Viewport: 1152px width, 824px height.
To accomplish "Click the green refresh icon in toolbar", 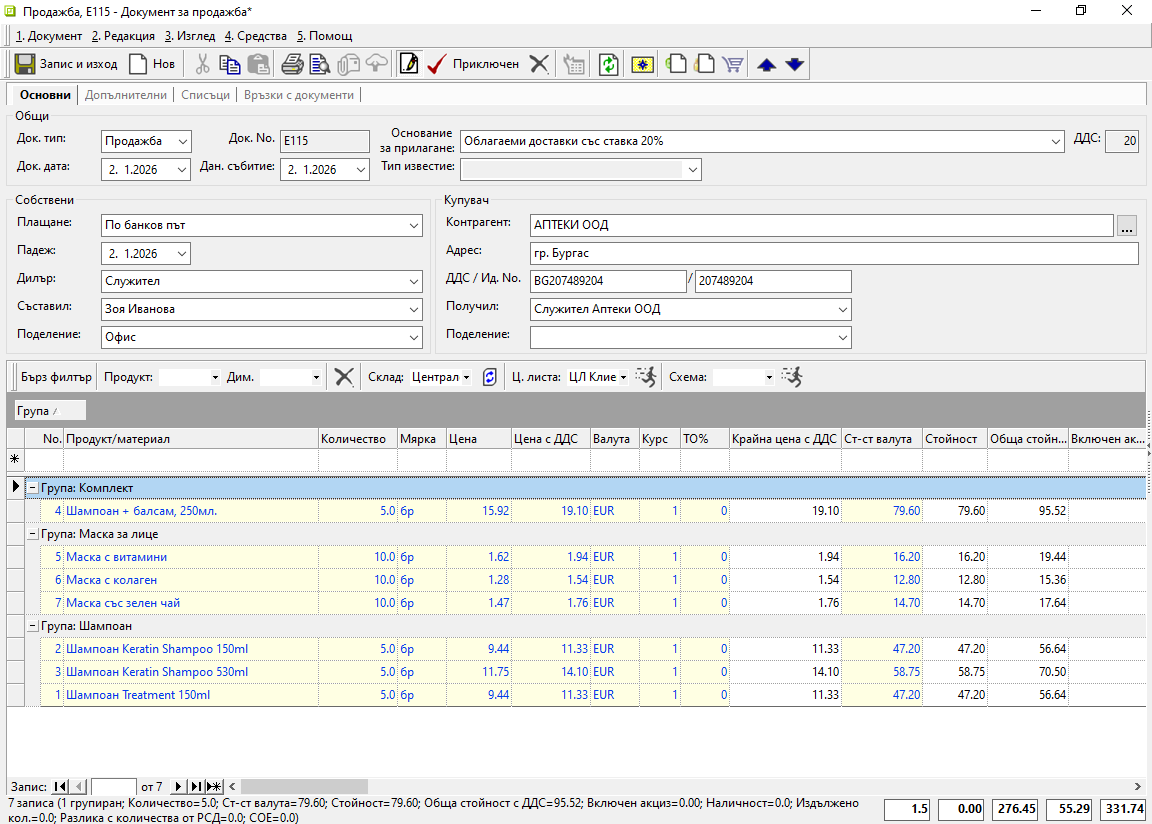I will coord(608,64).
